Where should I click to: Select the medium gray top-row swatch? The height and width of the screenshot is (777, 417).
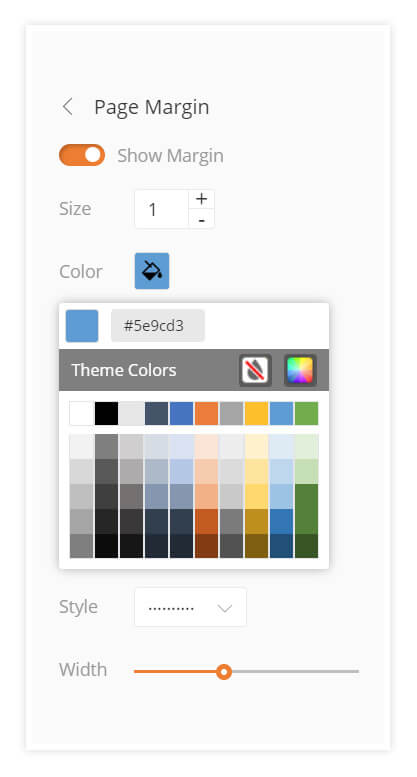pos(231,414)
